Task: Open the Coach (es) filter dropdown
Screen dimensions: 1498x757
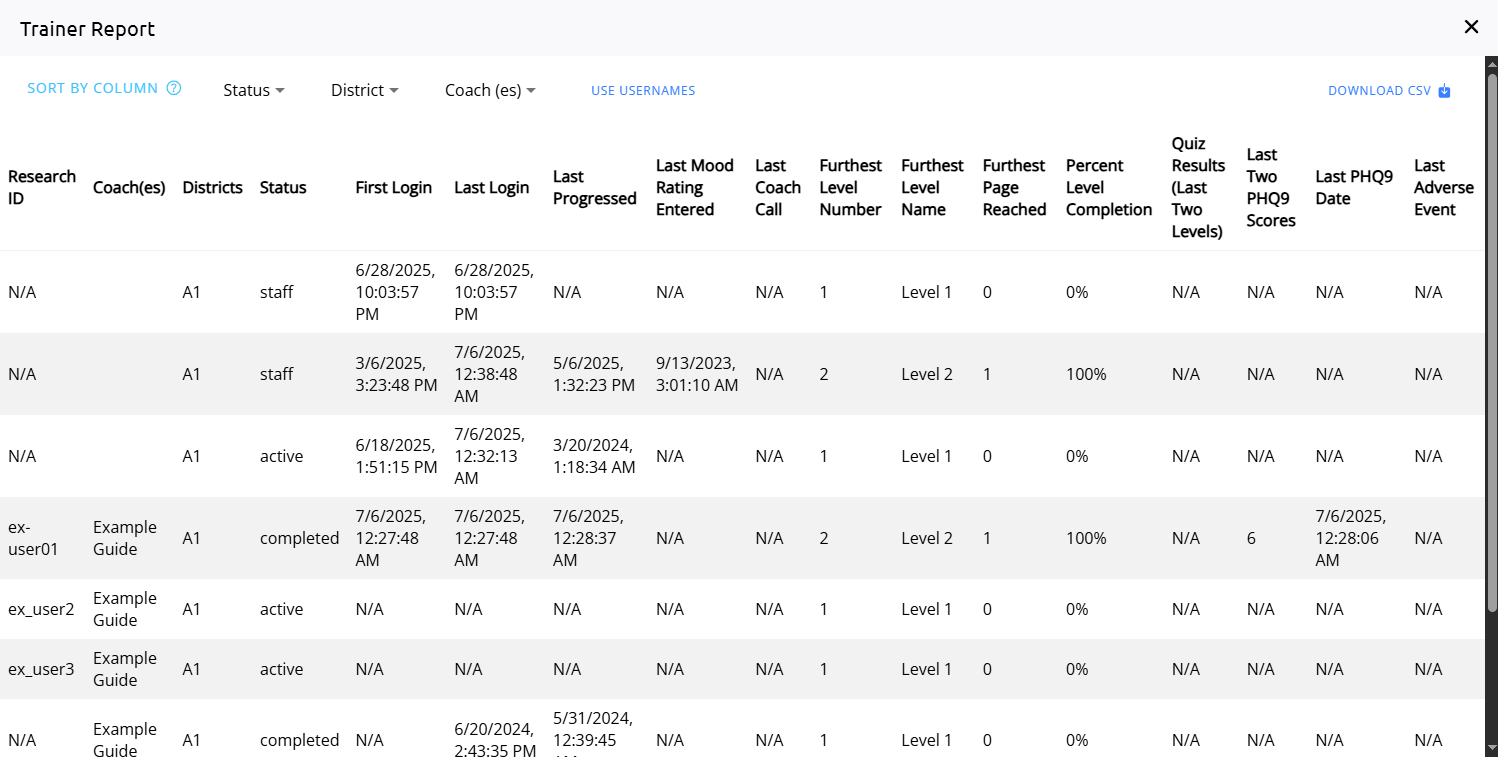Action: [x=490, y=90]
